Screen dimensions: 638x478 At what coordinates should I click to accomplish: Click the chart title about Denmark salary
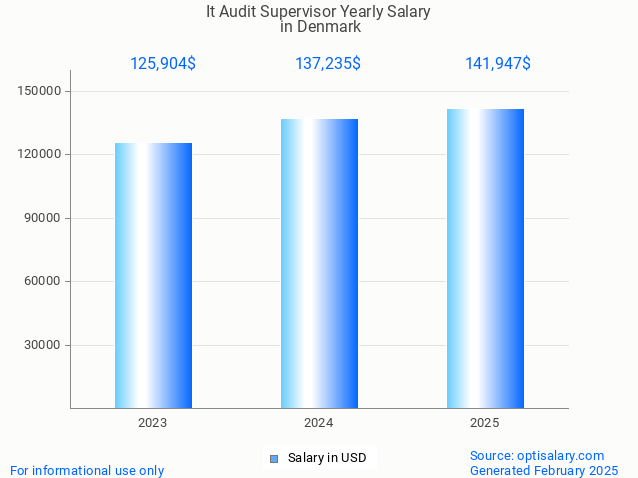(x=319, y=19)
